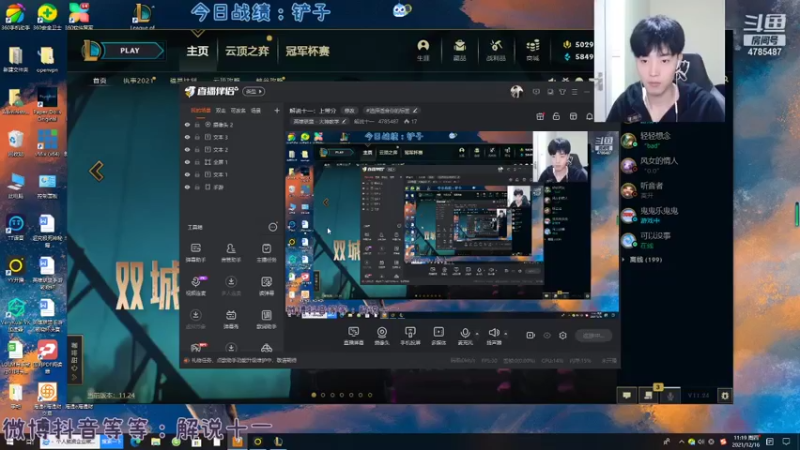Select the last carousel dot in League client
This screenshot has height=450, width=800.
click(x=370, y=395)
